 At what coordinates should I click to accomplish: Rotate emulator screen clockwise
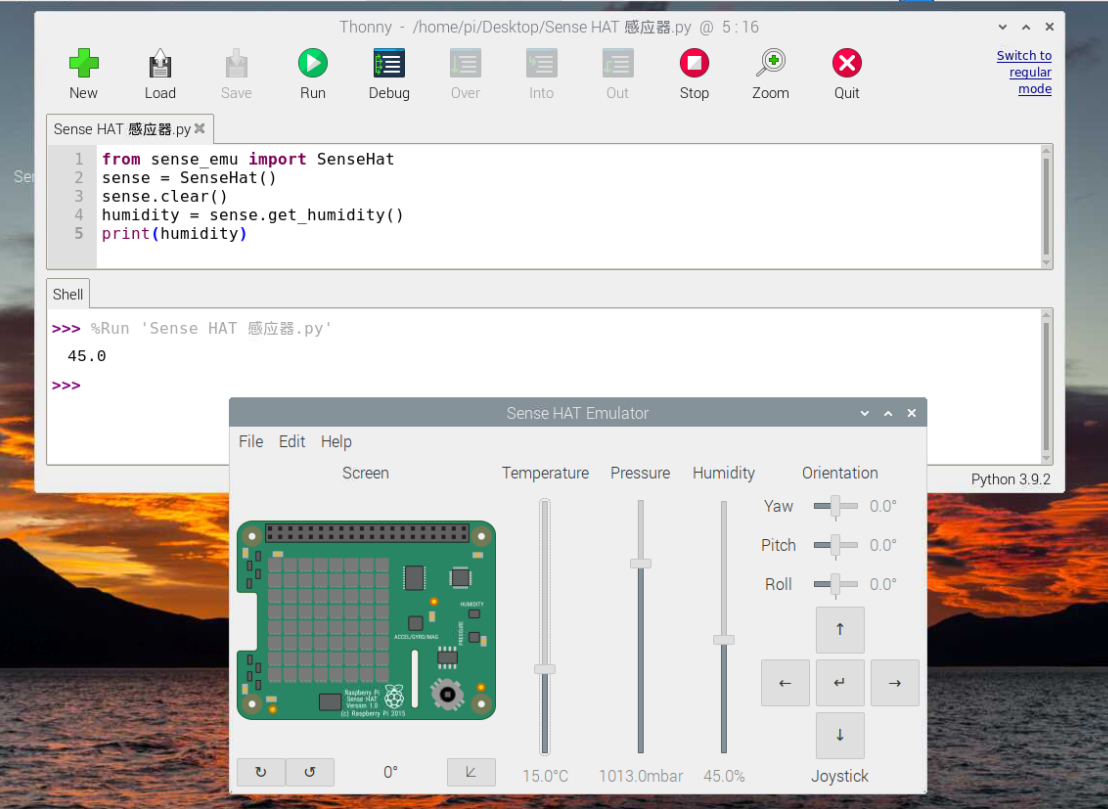(261, 772)
